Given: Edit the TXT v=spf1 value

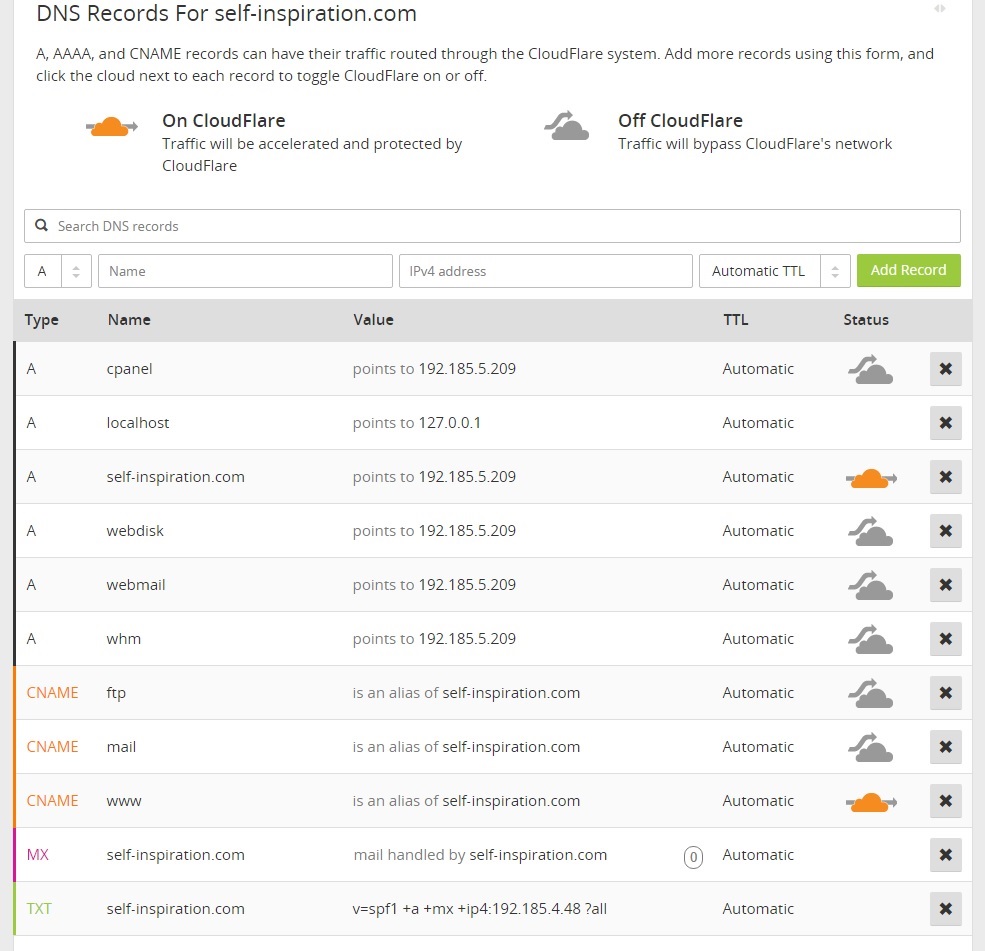Looking at the screenshot, I should (479, 909).
